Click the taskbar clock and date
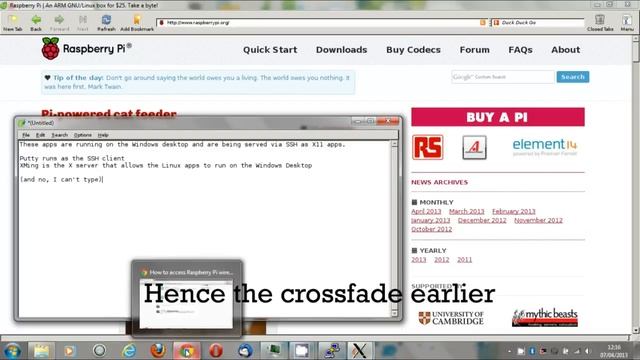 point(614,351)
